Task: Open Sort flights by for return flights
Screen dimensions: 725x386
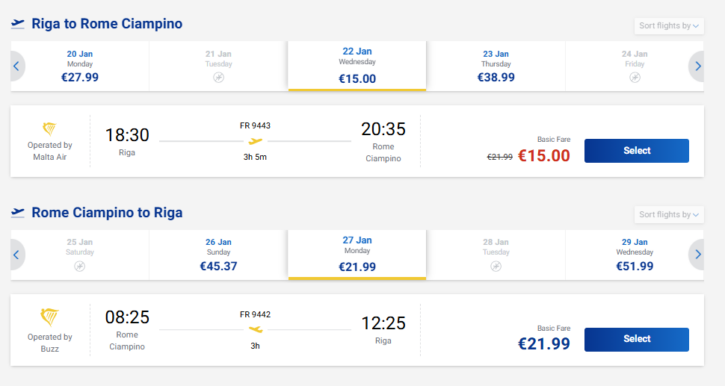Action: [x=669, y=214]
